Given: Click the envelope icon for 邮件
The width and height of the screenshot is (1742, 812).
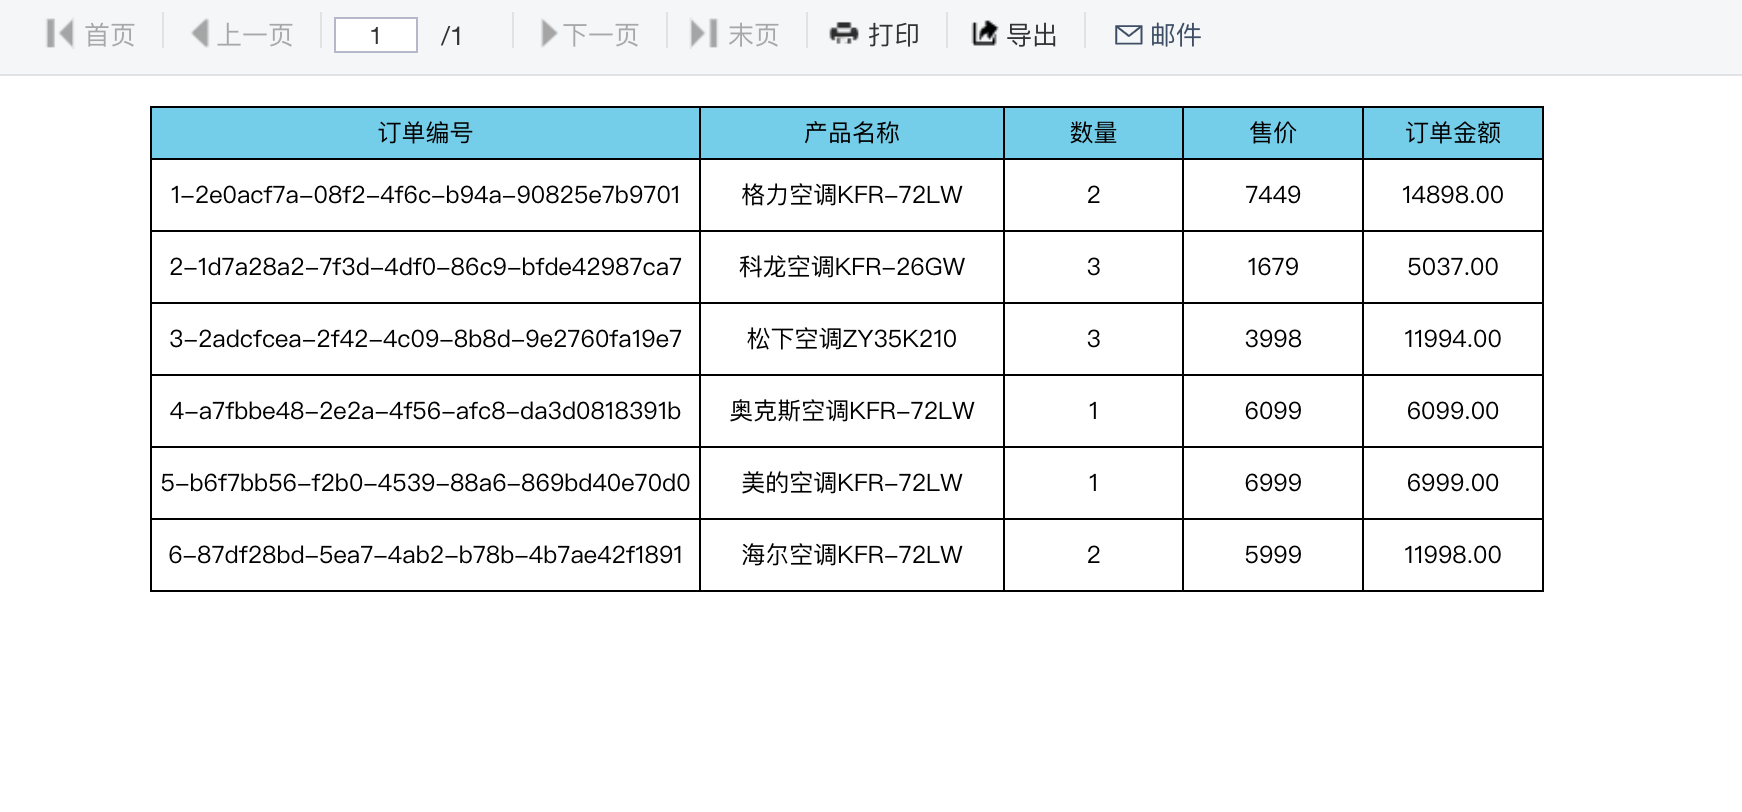Looking at the screenshot, I should point(1128,35).
